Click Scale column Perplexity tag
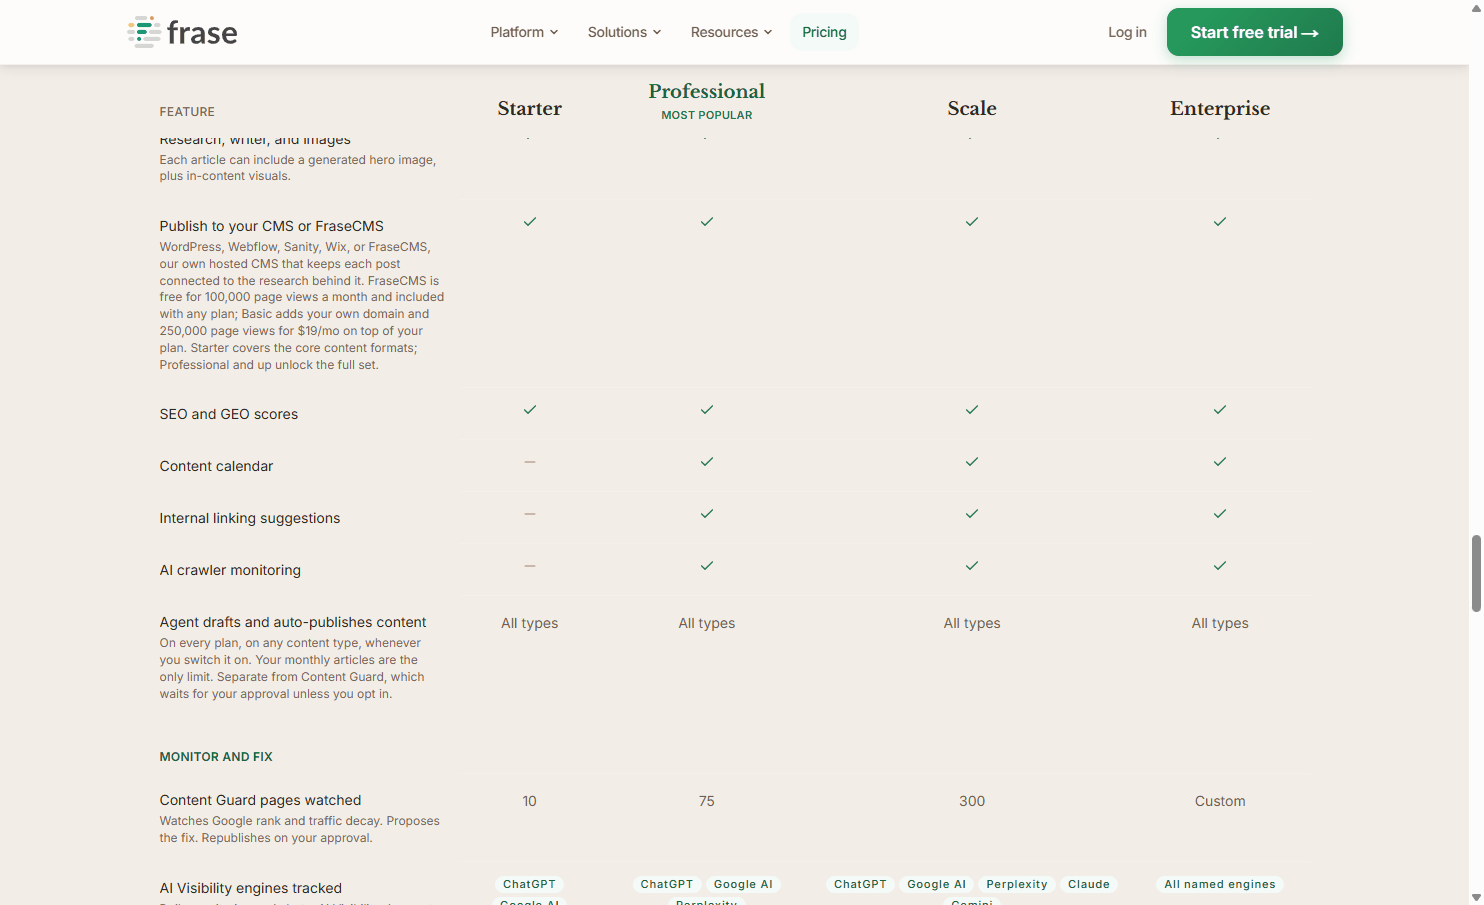This screenshot has width=1484, height=905. pyautogui.click(x=1017, y=884)
